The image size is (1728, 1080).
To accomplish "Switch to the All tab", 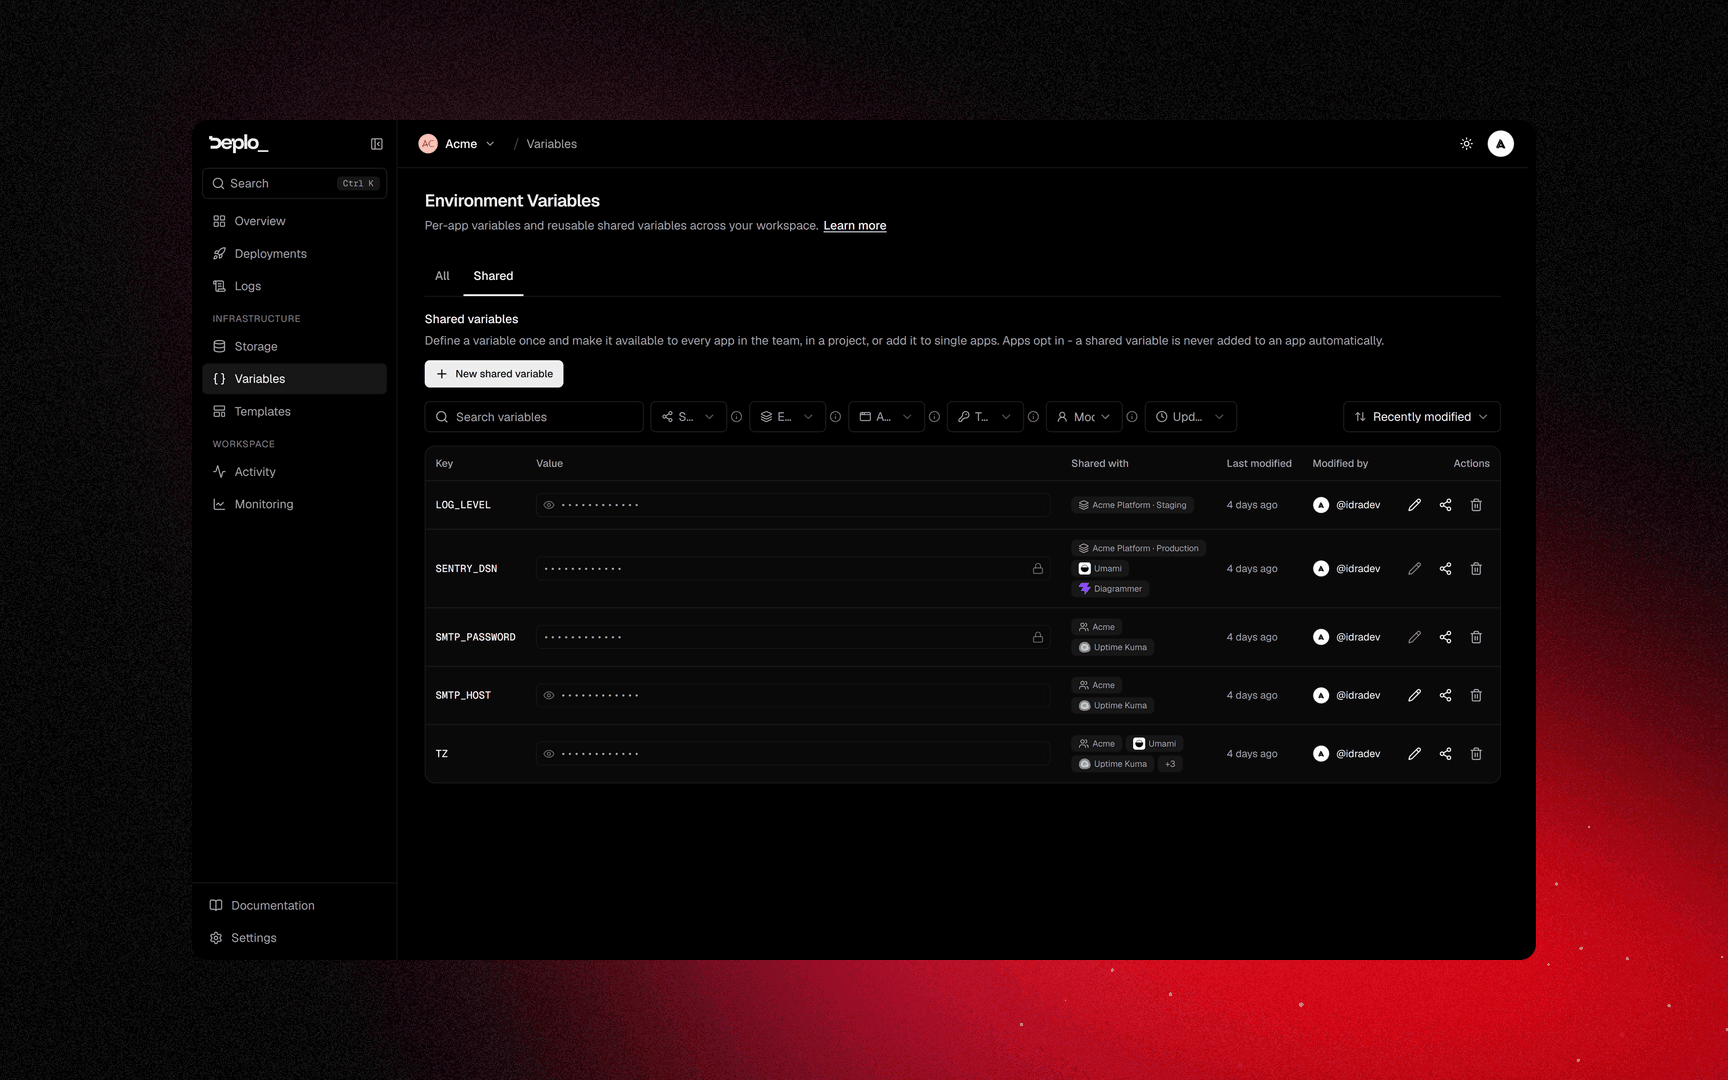I will click(x=442, y=276).
